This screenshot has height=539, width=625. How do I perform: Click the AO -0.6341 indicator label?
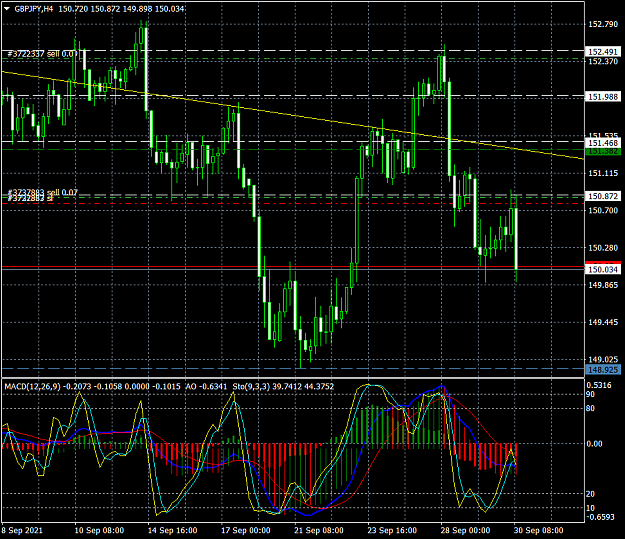pos(206,386)
